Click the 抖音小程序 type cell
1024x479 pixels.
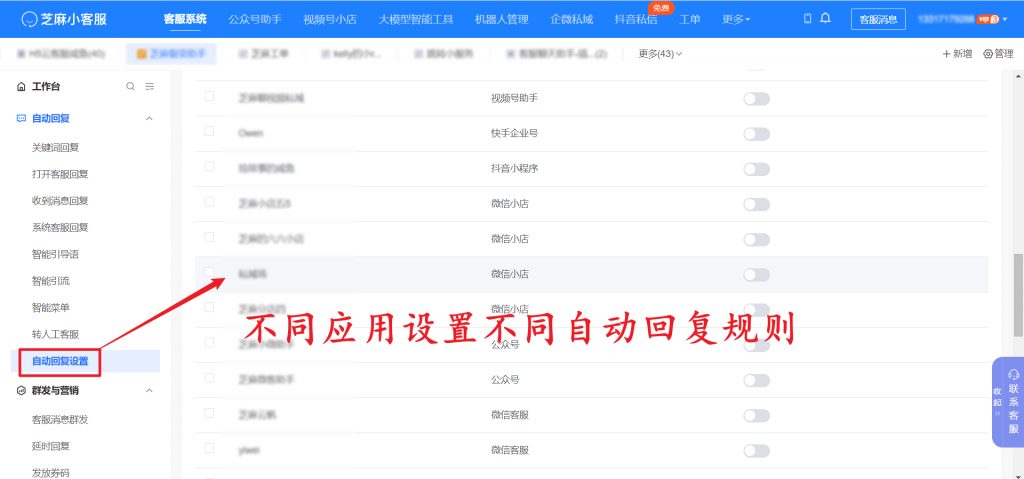point(515,169)
